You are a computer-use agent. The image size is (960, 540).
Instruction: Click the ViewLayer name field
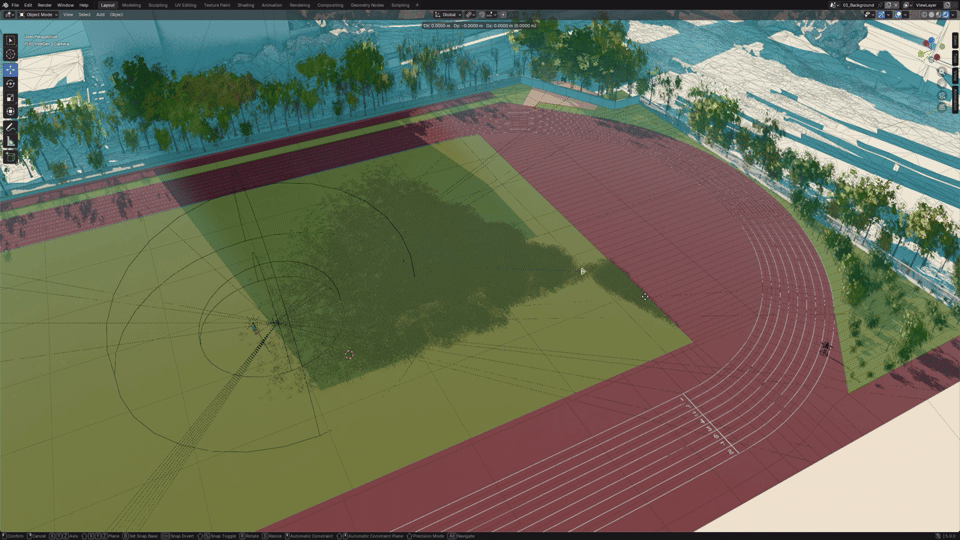[928, 5]
